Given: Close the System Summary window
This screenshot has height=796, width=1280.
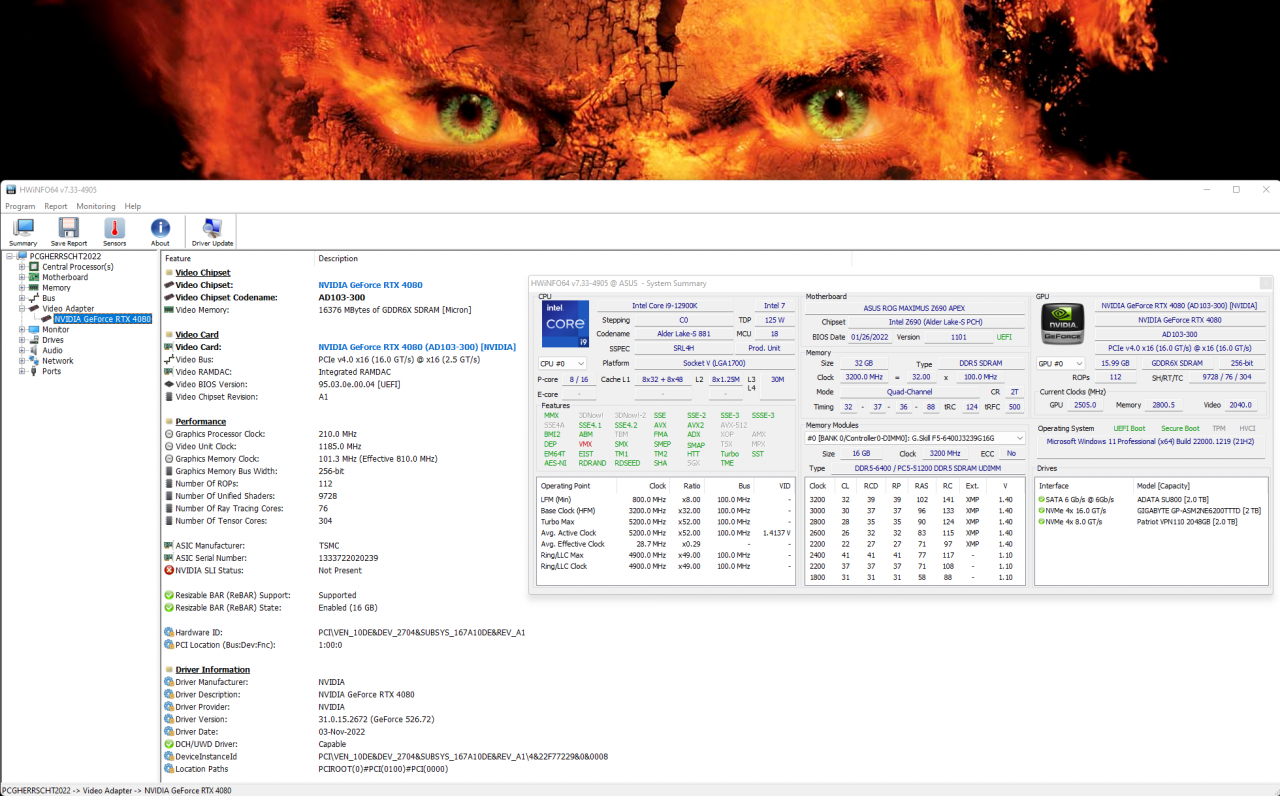Looking at the screenshot, I should (x=1266, y=283).
